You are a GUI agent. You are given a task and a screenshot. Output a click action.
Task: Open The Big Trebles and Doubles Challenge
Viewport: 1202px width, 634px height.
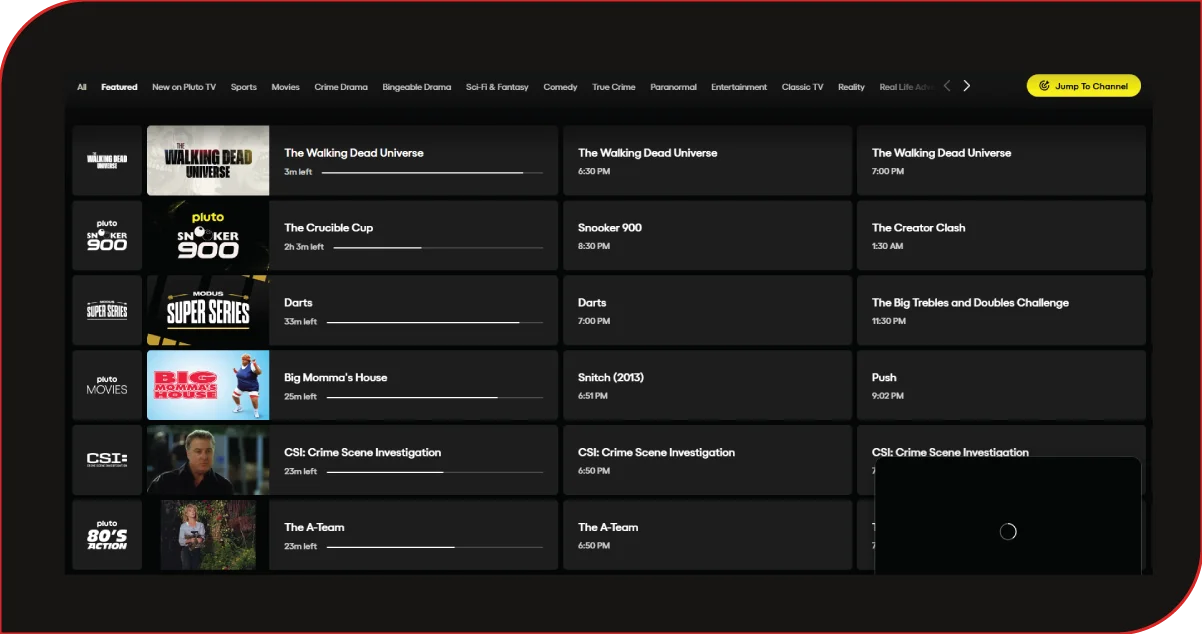(1001, 310)
